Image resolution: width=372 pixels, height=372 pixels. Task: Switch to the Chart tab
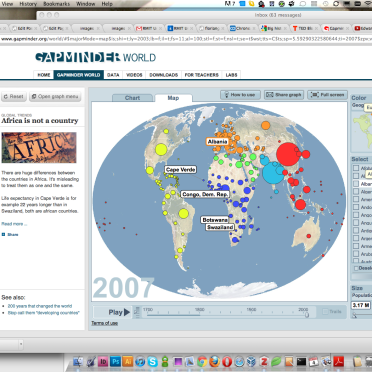[132, 98]
